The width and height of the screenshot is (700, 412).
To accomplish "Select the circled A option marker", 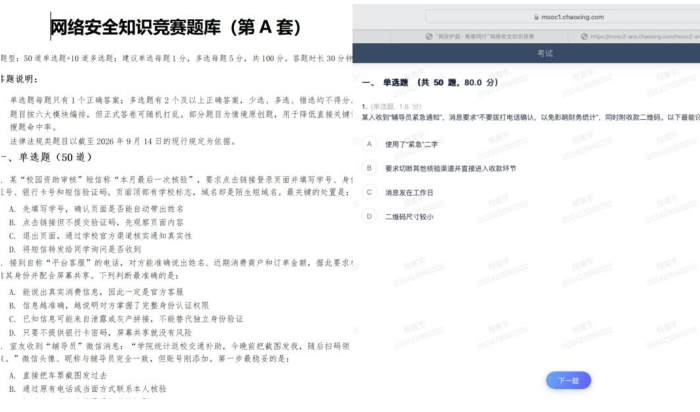I will [369, 144].
